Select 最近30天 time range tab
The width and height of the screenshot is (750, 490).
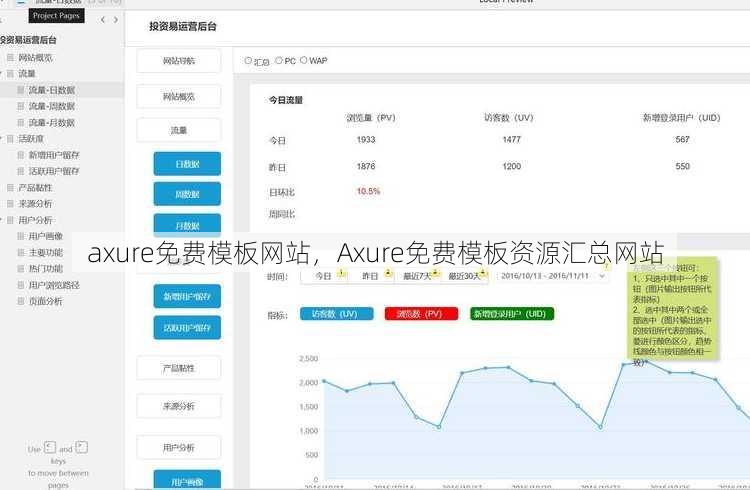coord(464,276)
